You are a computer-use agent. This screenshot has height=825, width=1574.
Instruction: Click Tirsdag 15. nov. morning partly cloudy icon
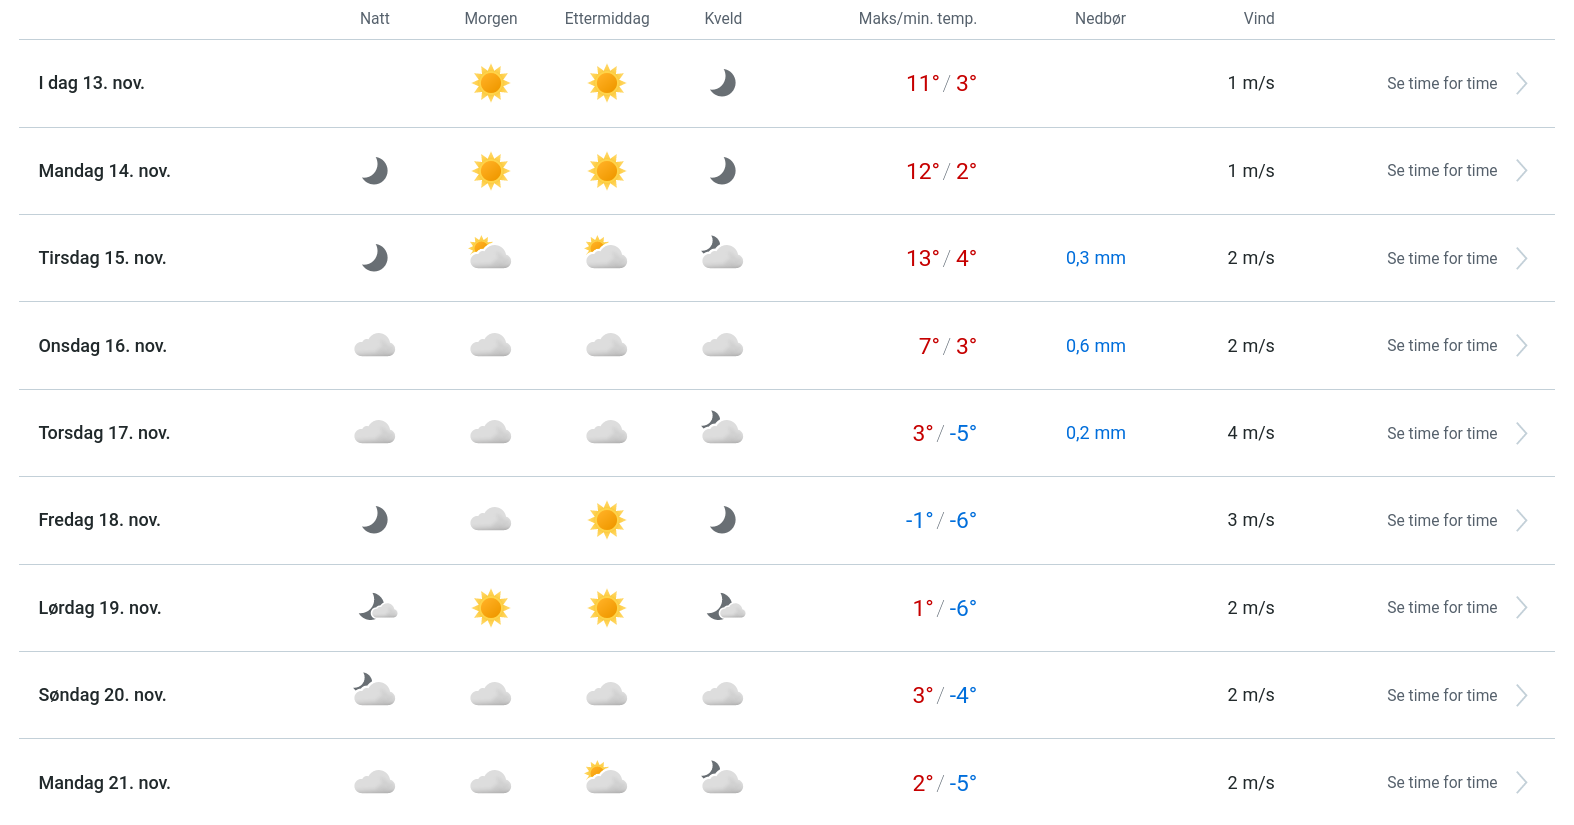[x=491, y=254]
